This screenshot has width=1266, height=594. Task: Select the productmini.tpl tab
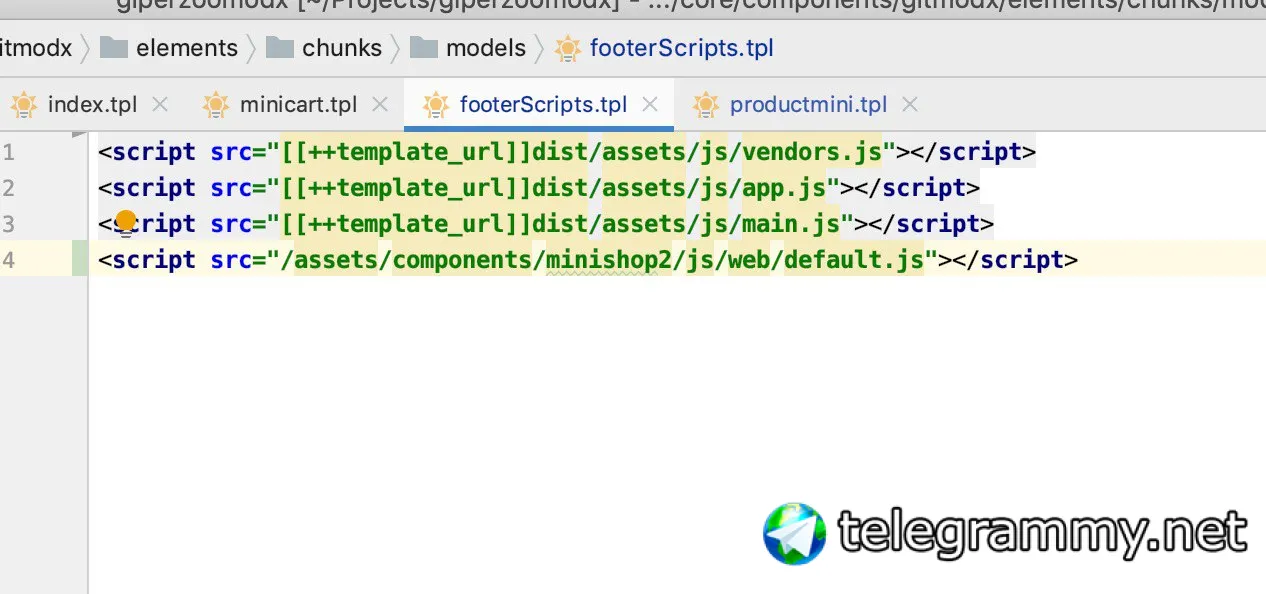coord(808,105)
